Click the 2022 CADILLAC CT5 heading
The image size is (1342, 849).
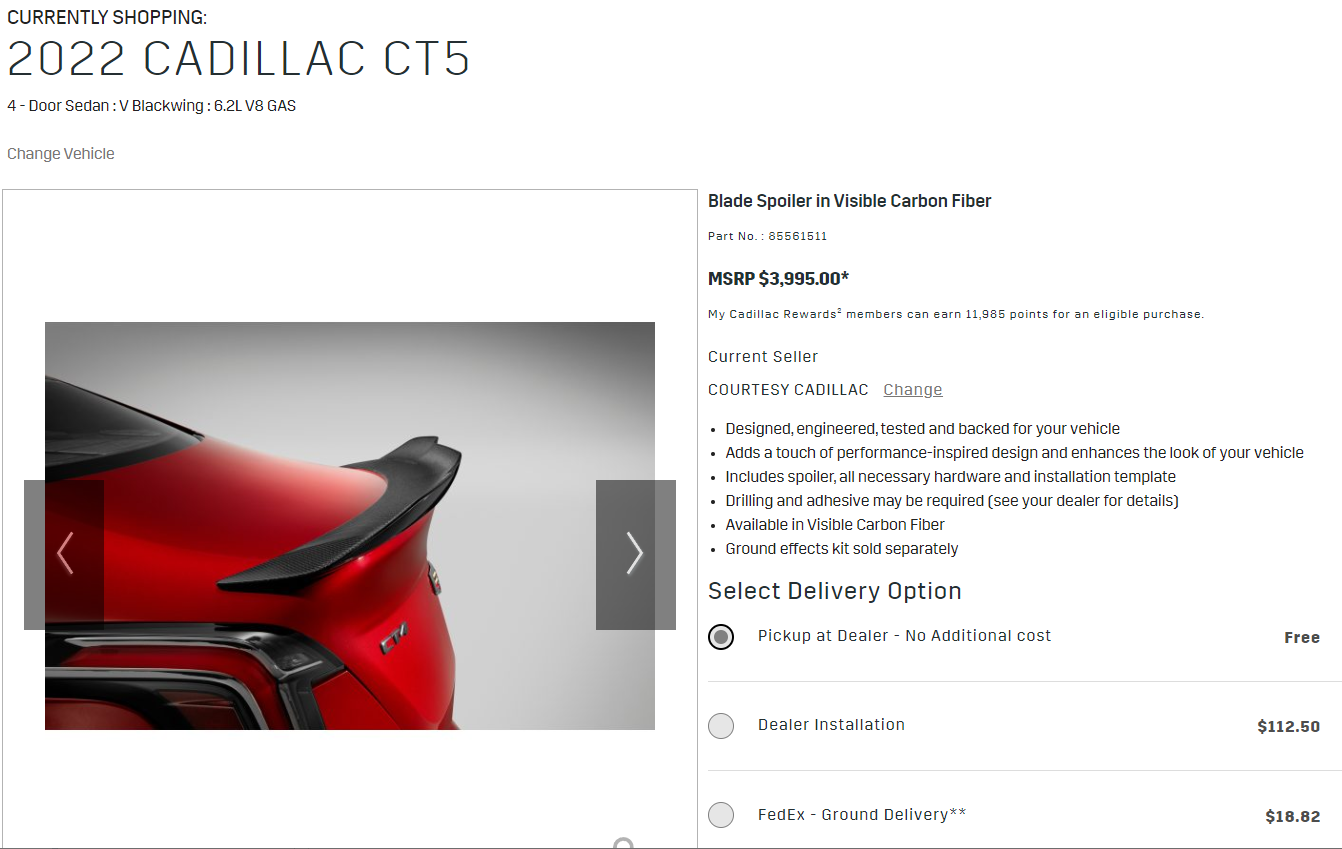click(x=239, y=59)
